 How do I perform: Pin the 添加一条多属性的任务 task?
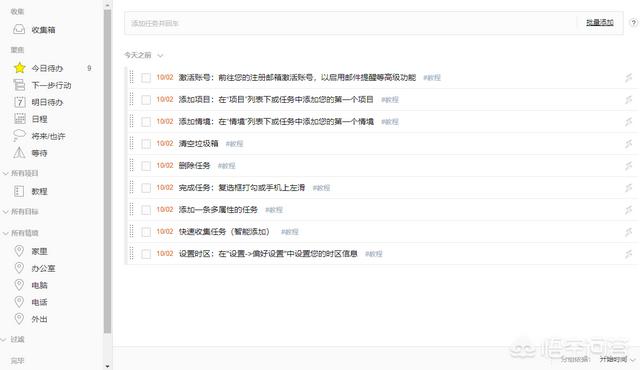629,210
